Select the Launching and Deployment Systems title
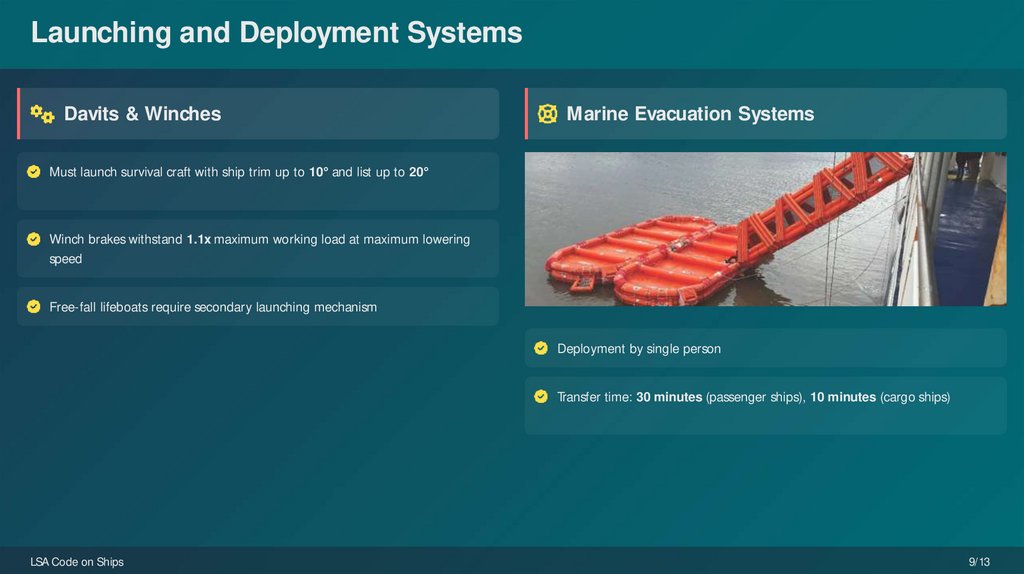The width and height of the screenshot is (1024, 574). coord(276,33)
